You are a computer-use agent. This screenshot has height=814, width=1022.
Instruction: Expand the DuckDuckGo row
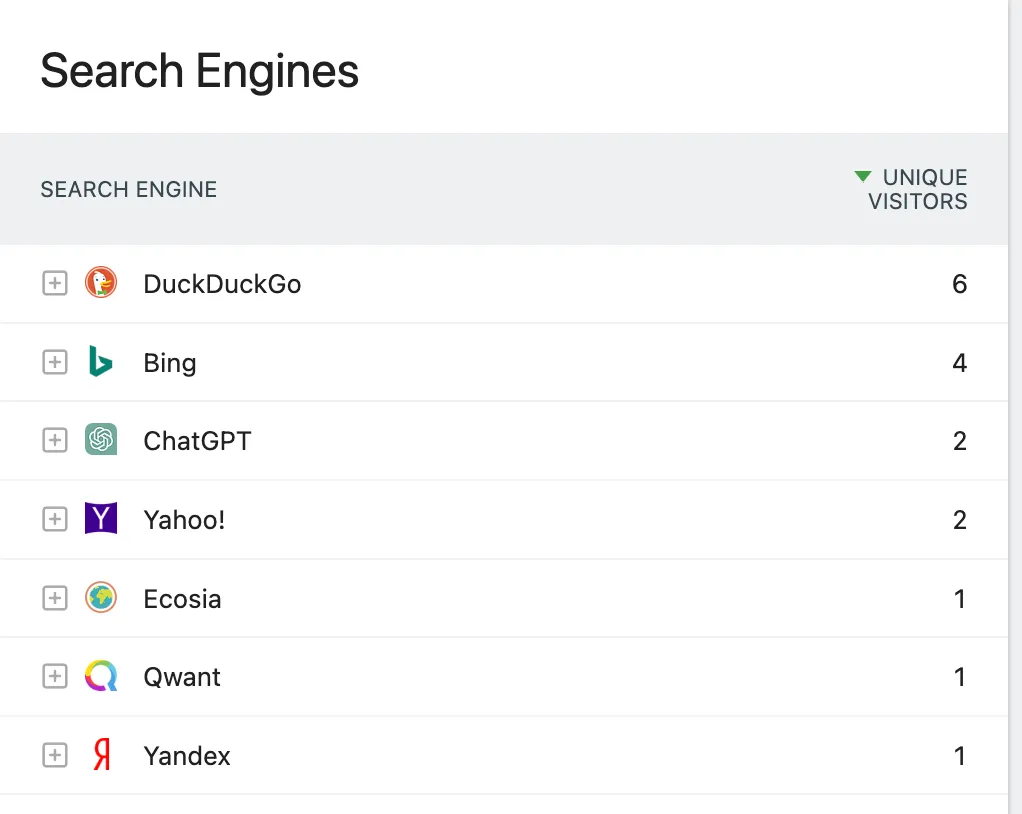[x=54, y=283]
